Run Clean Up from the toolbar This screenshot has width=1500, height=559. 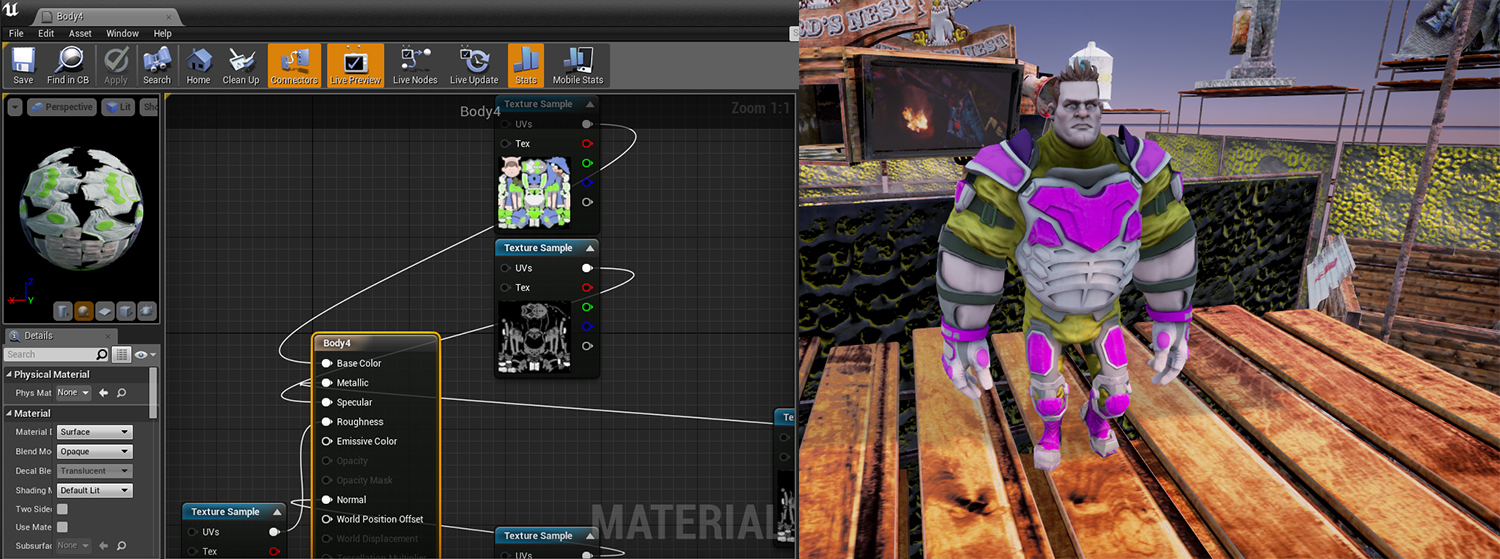tap(240, 65)
